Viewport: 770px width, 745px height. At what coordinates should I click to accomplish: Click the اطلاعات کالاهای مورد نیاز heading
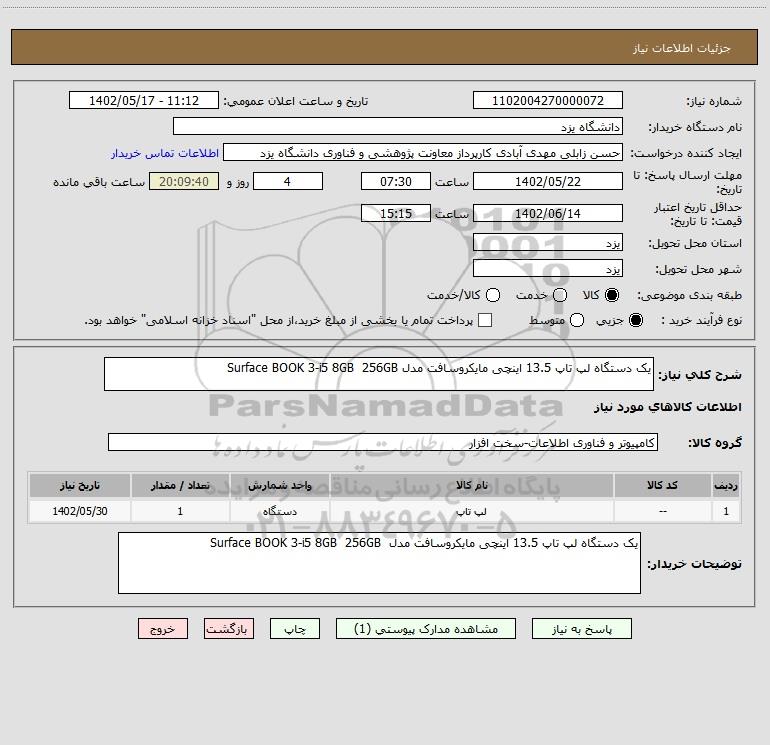[x=667, y=407]
